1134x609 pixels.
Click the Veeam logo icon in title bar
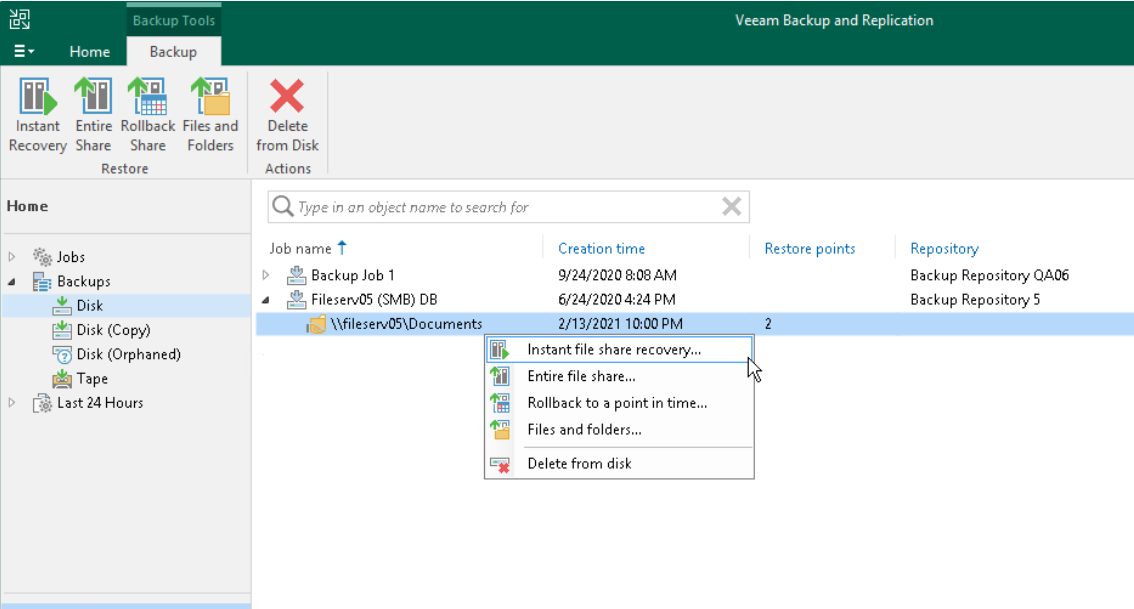20,20
